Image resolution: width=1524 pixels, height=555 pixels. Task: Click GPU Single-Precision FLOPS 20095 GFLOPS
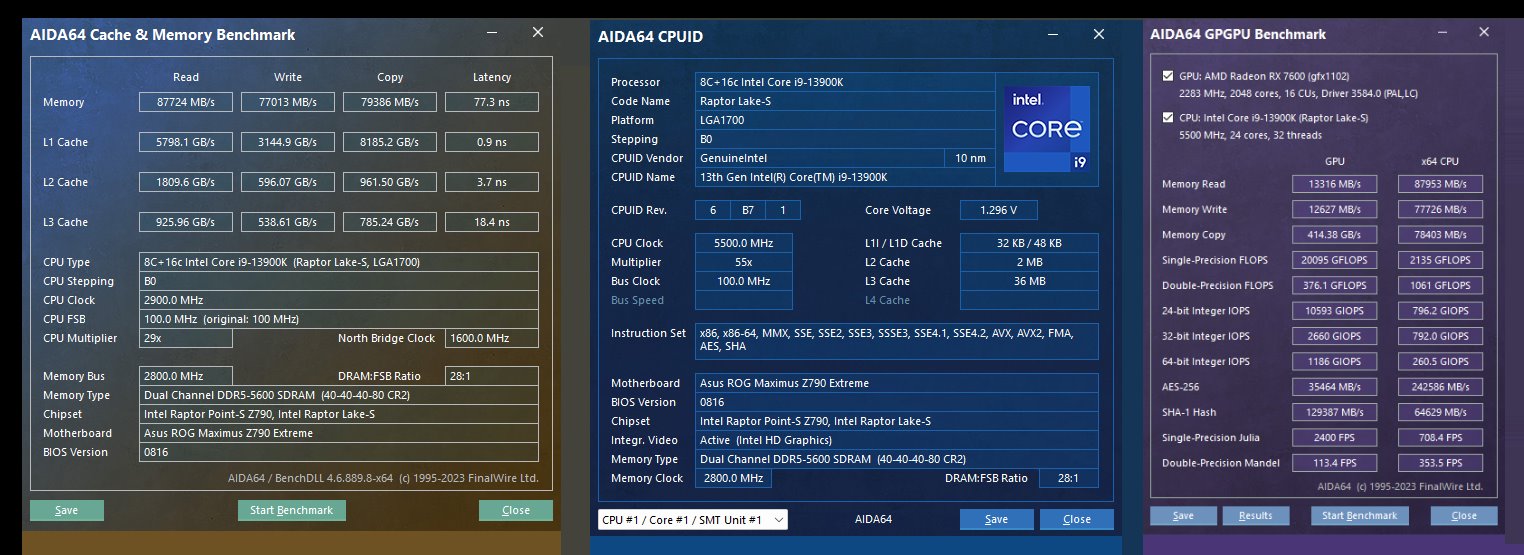point(1335,260)
